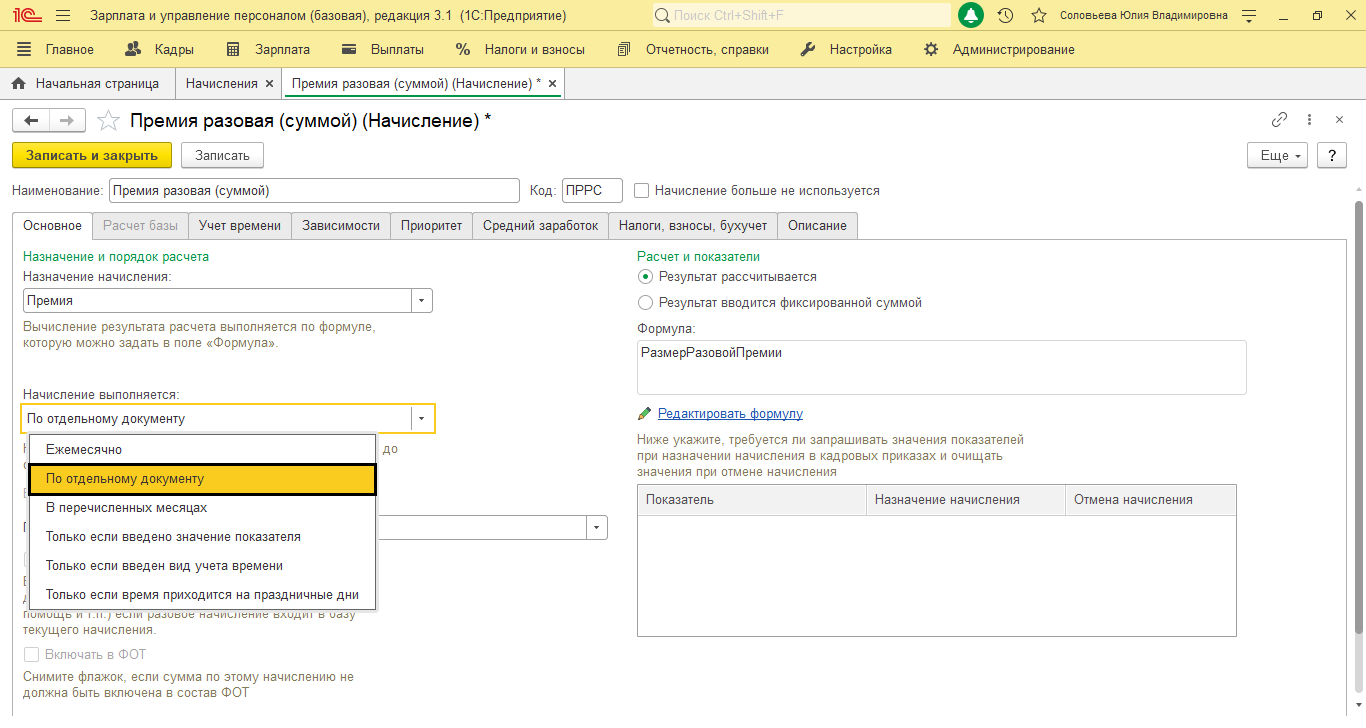The height and width of the screenshot is (728, 1366).
Task: Click Записать и закрыть button
Action: point(92,155)
